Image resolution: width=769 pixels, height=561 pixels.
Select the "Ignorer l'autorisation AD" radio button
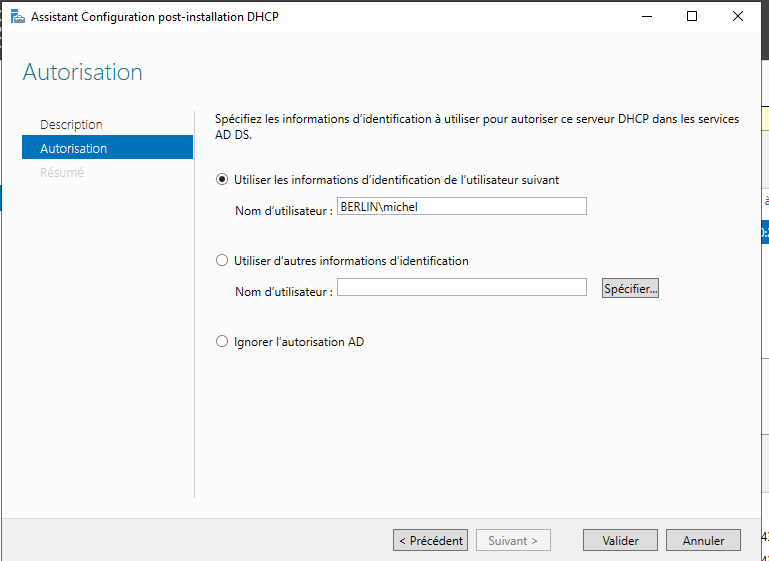point(223,342)
